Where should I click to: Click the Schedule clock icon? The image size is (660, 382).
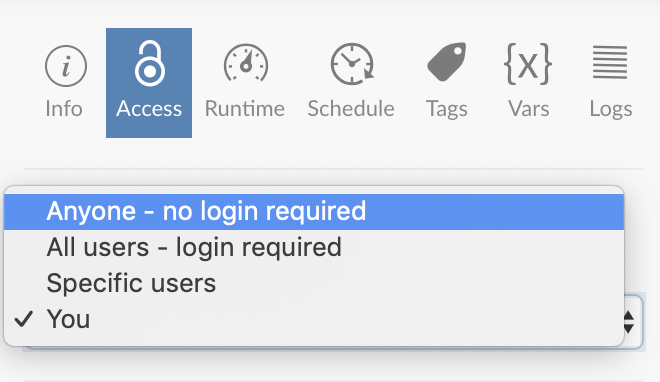(x=352, y=64)
